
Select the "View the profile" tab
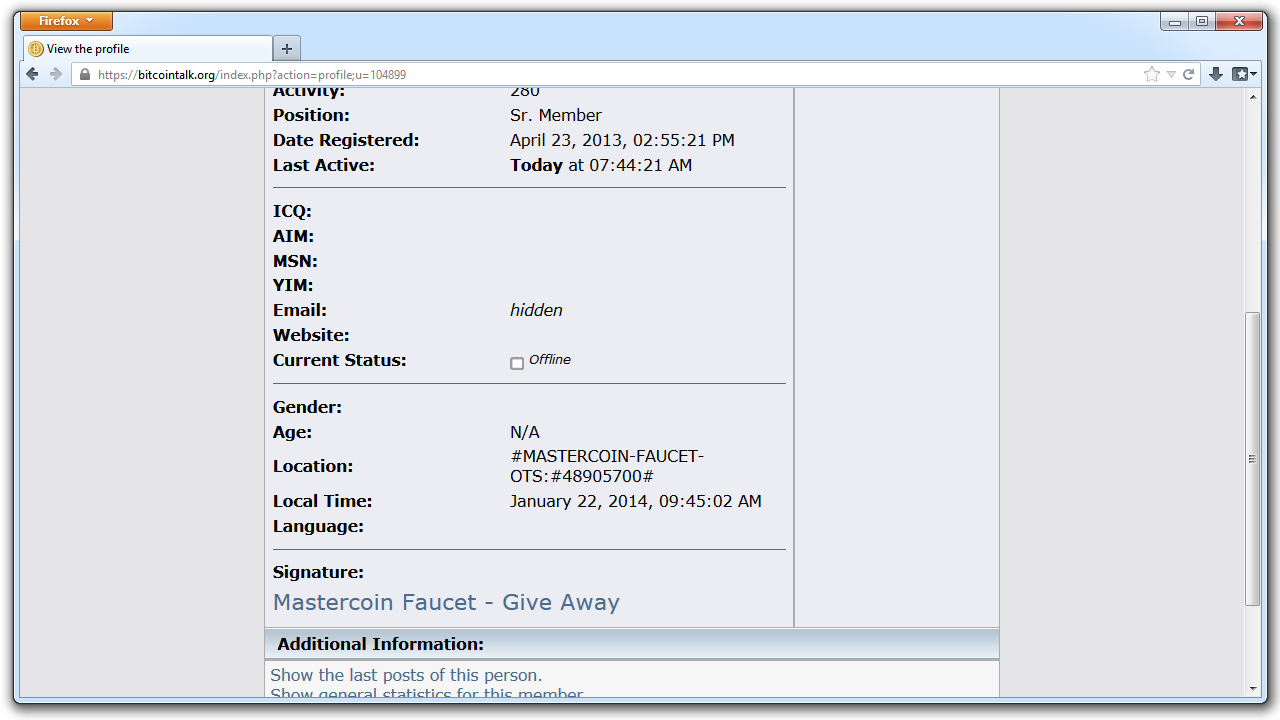pyautogui.click(x=148, y=48)
